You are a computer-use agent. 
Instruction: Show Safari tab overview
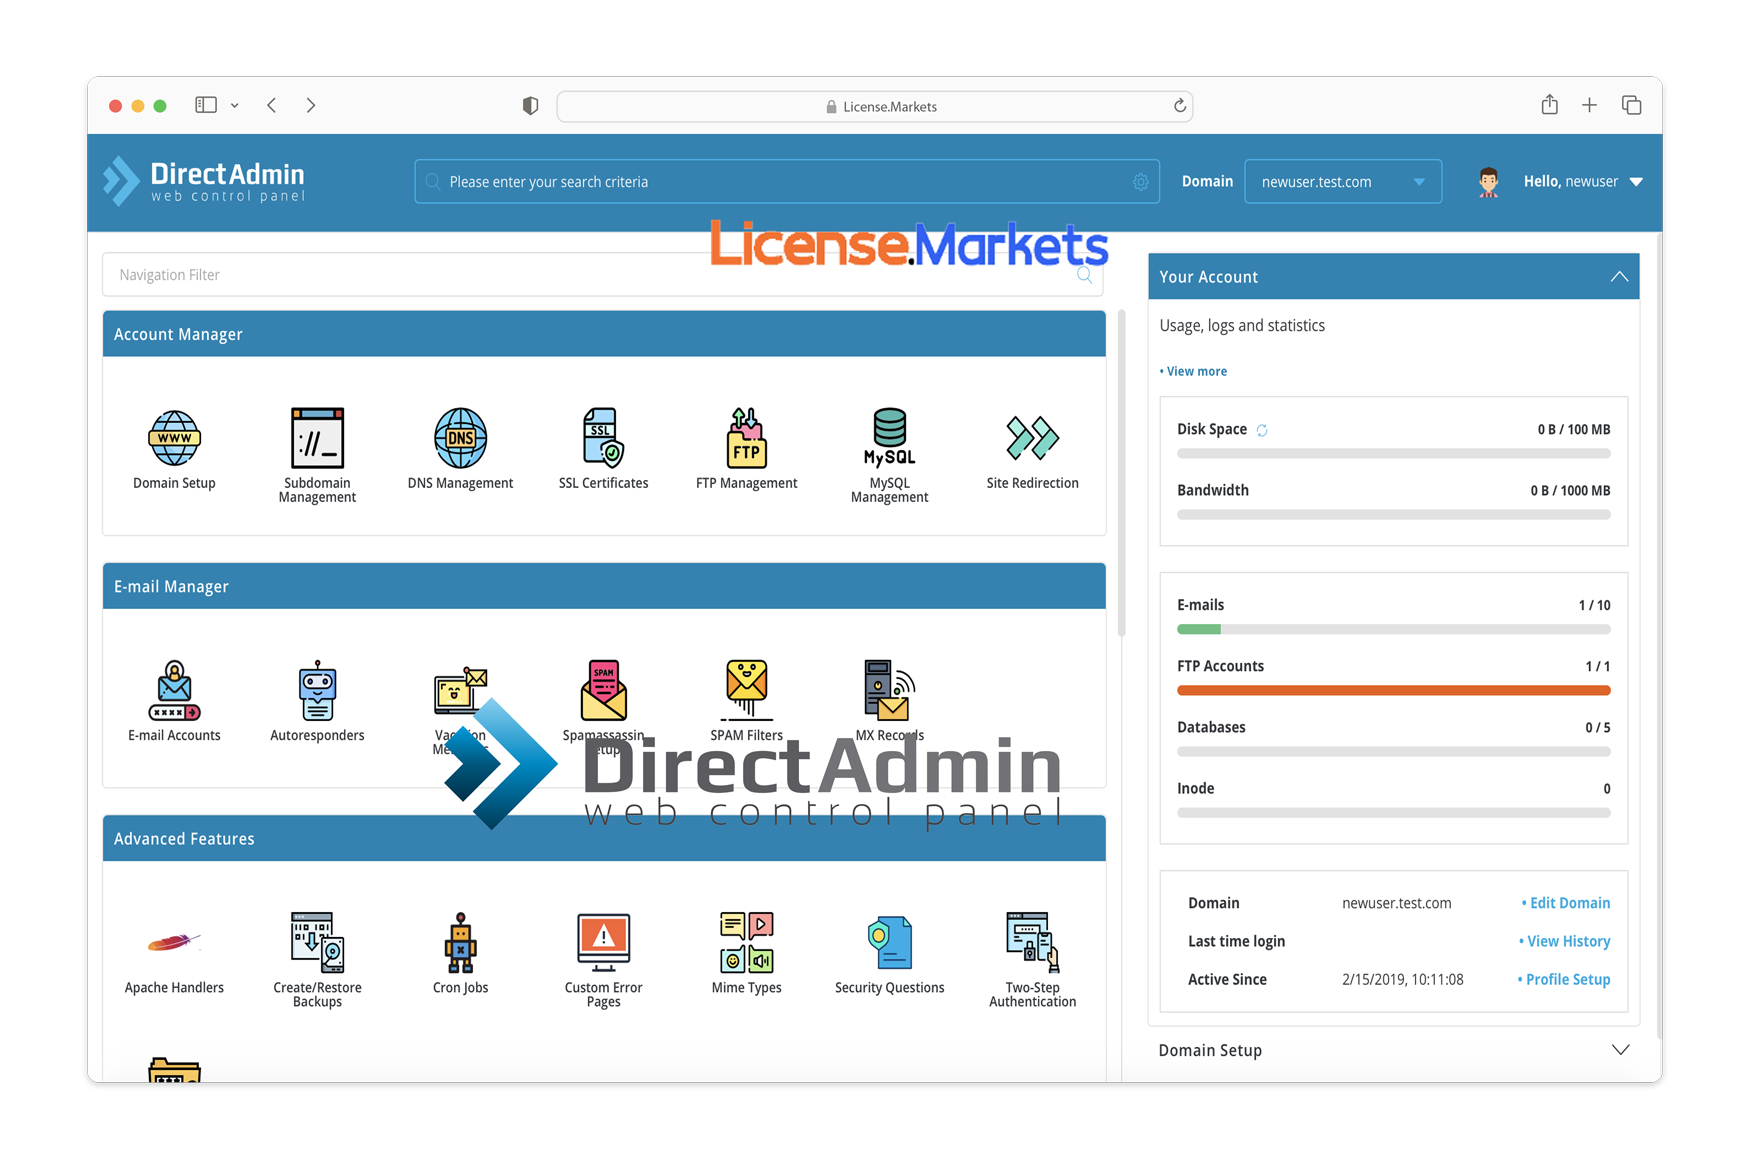coord(1631,105)
